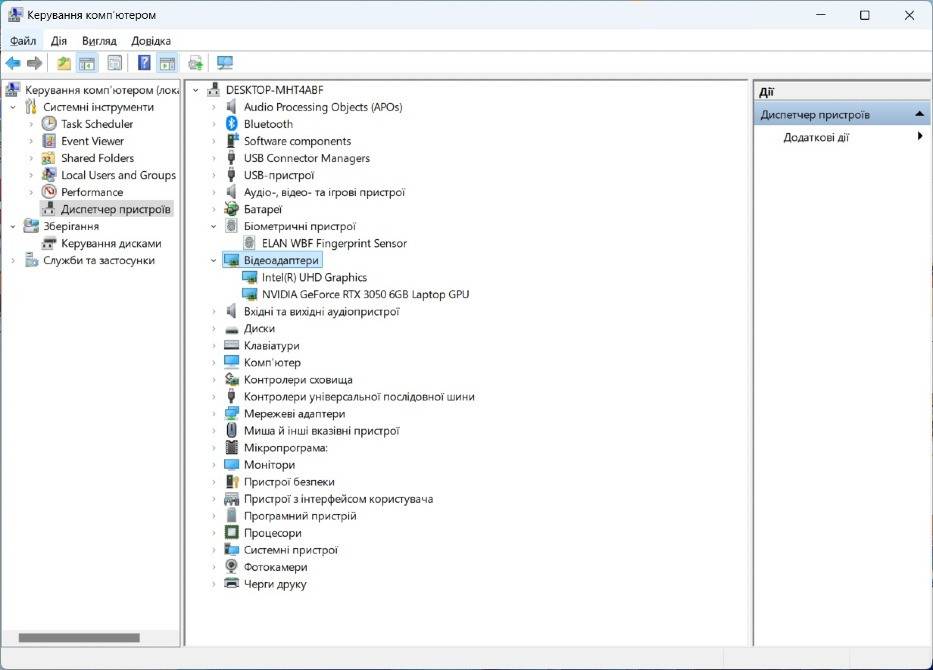933x670 pixels.
Task: Click the Help question mark toolbar icon
Action: pos(144,63)
